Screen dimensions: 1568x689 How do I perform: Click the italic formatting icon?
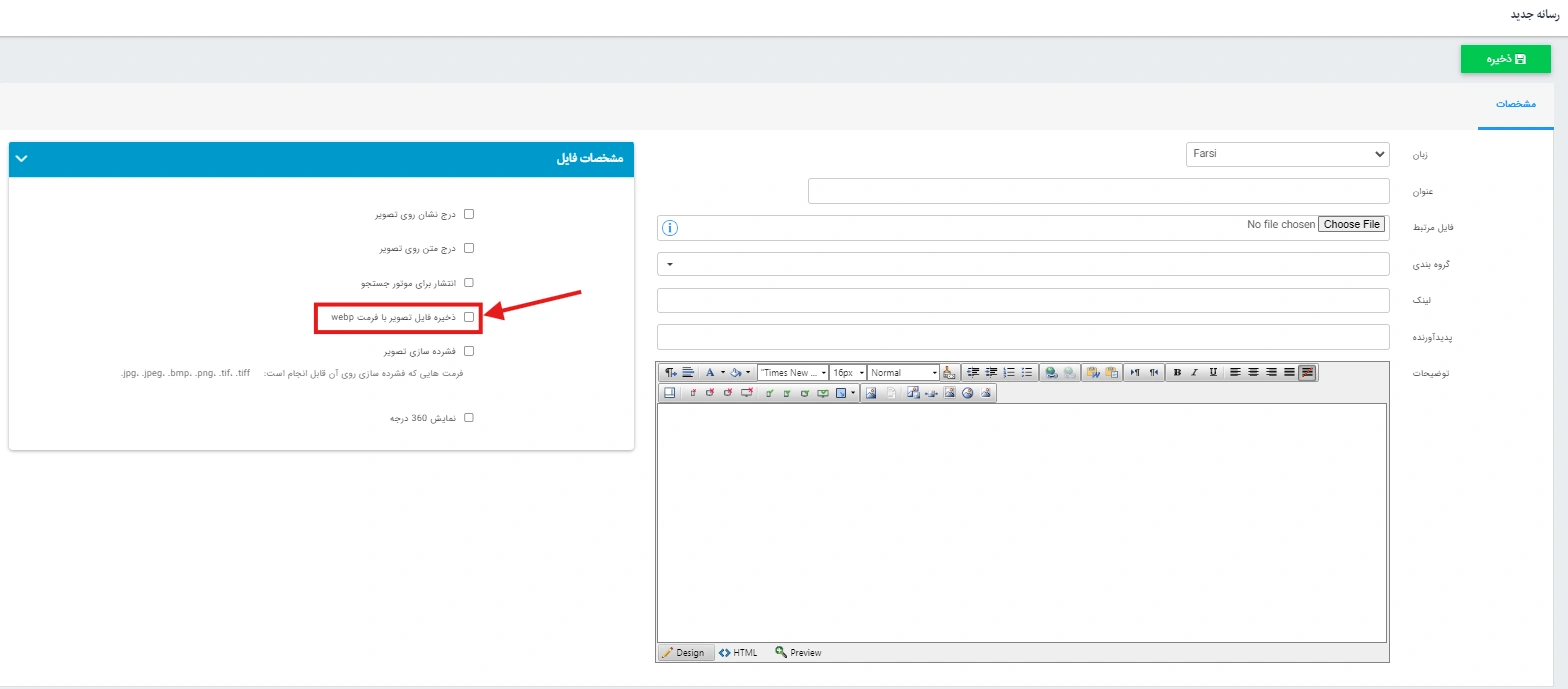(1194, 373)
